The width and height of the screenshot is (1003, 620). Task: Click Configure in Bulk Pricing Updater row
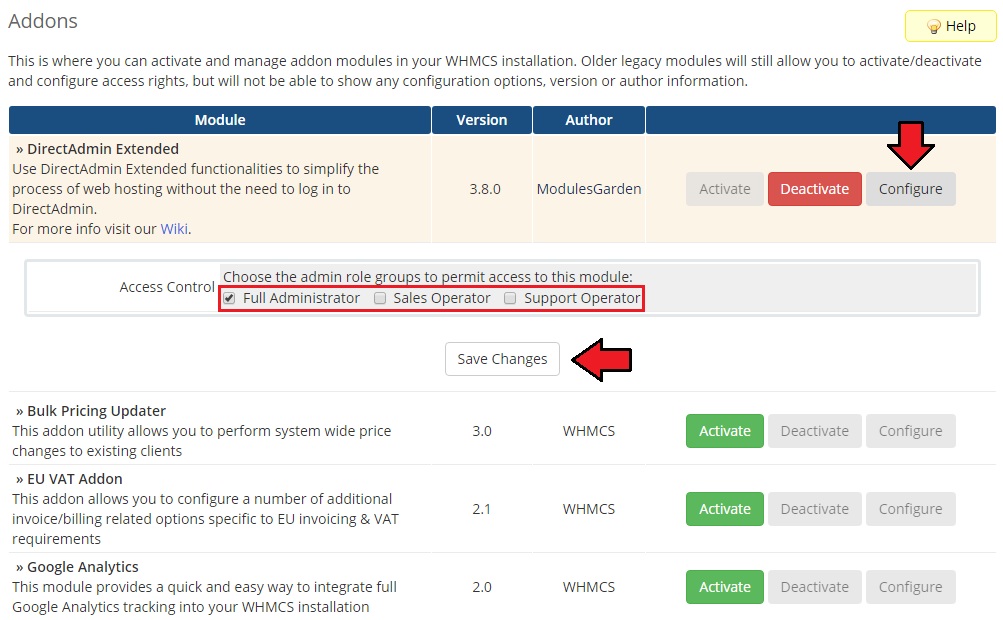tap(910, 431)
